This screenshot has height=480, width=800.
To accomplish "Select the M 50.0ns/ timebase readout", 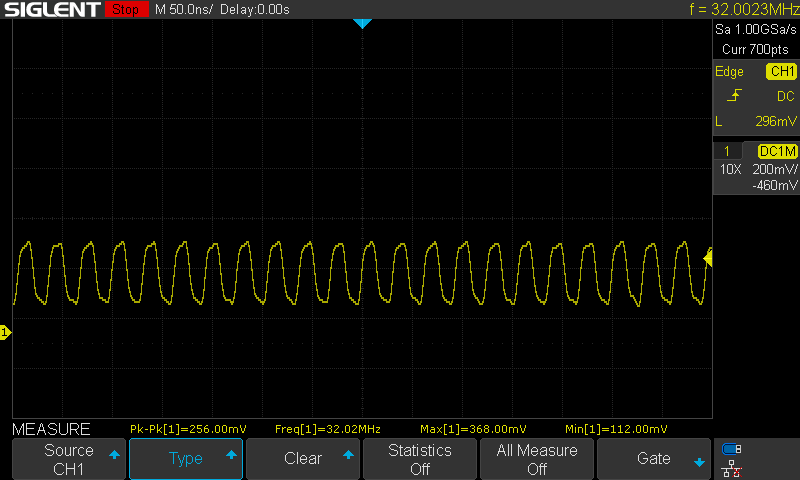I will [x=184, y=9].
